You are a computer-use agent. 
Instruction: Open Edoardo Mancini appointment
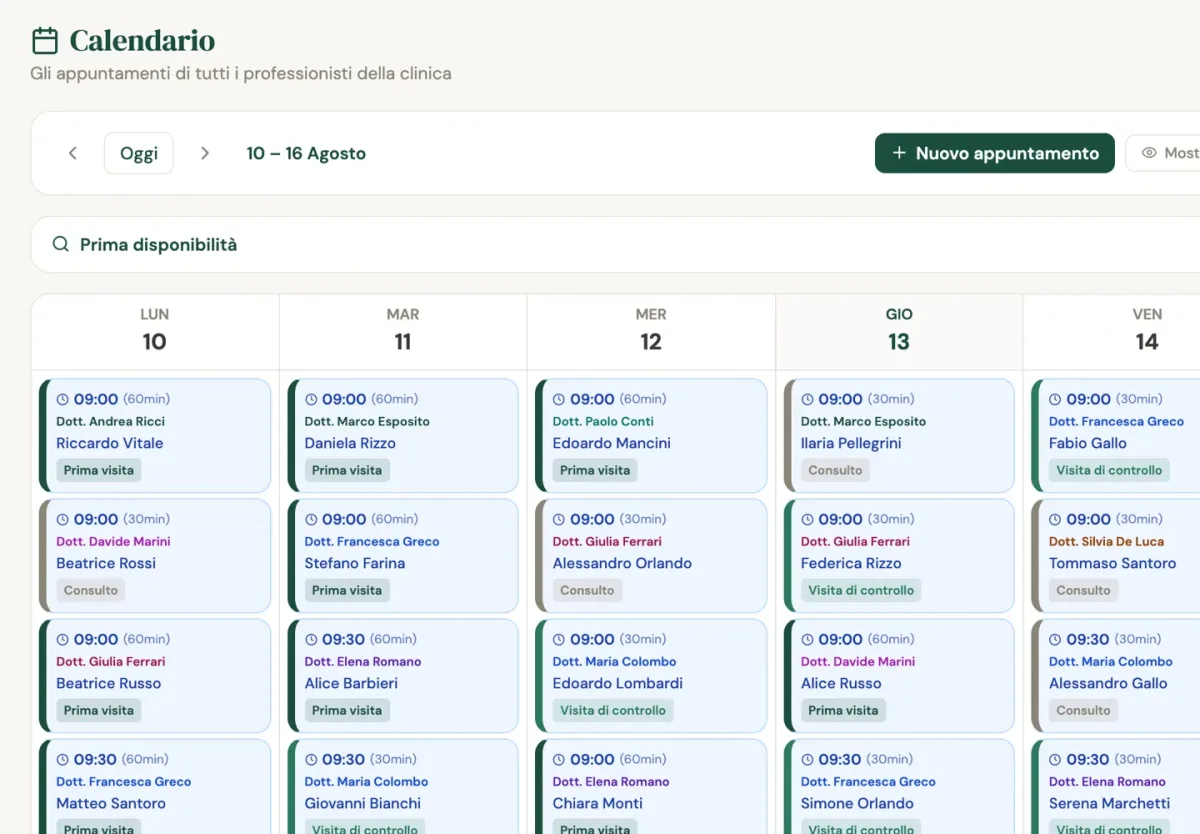pyautogui.click(x=651, y=435)
